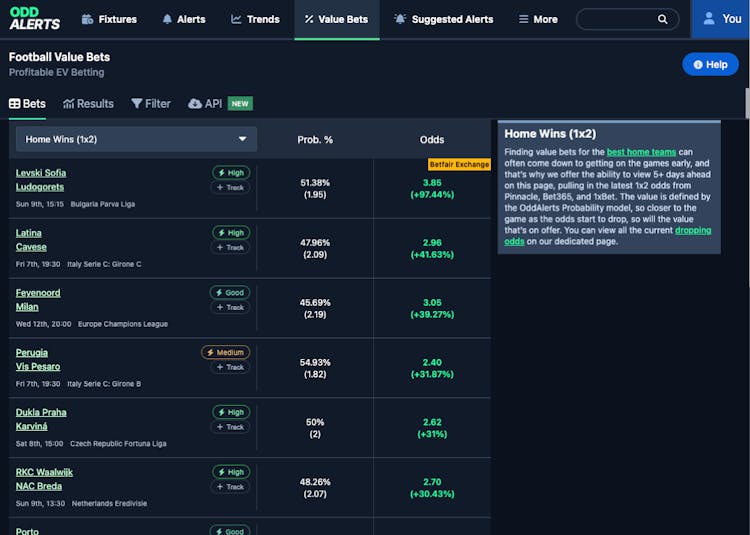Click probability 45.69% for Feyenoord
The width and height of the screenshot is (750, 535).
315,302
